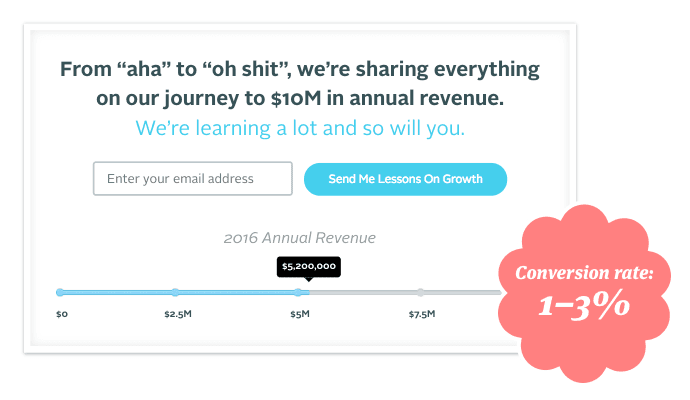This screenshot has height=400, width=690.
Task: Click the $0 label under the bar
Action: point(62,314)
